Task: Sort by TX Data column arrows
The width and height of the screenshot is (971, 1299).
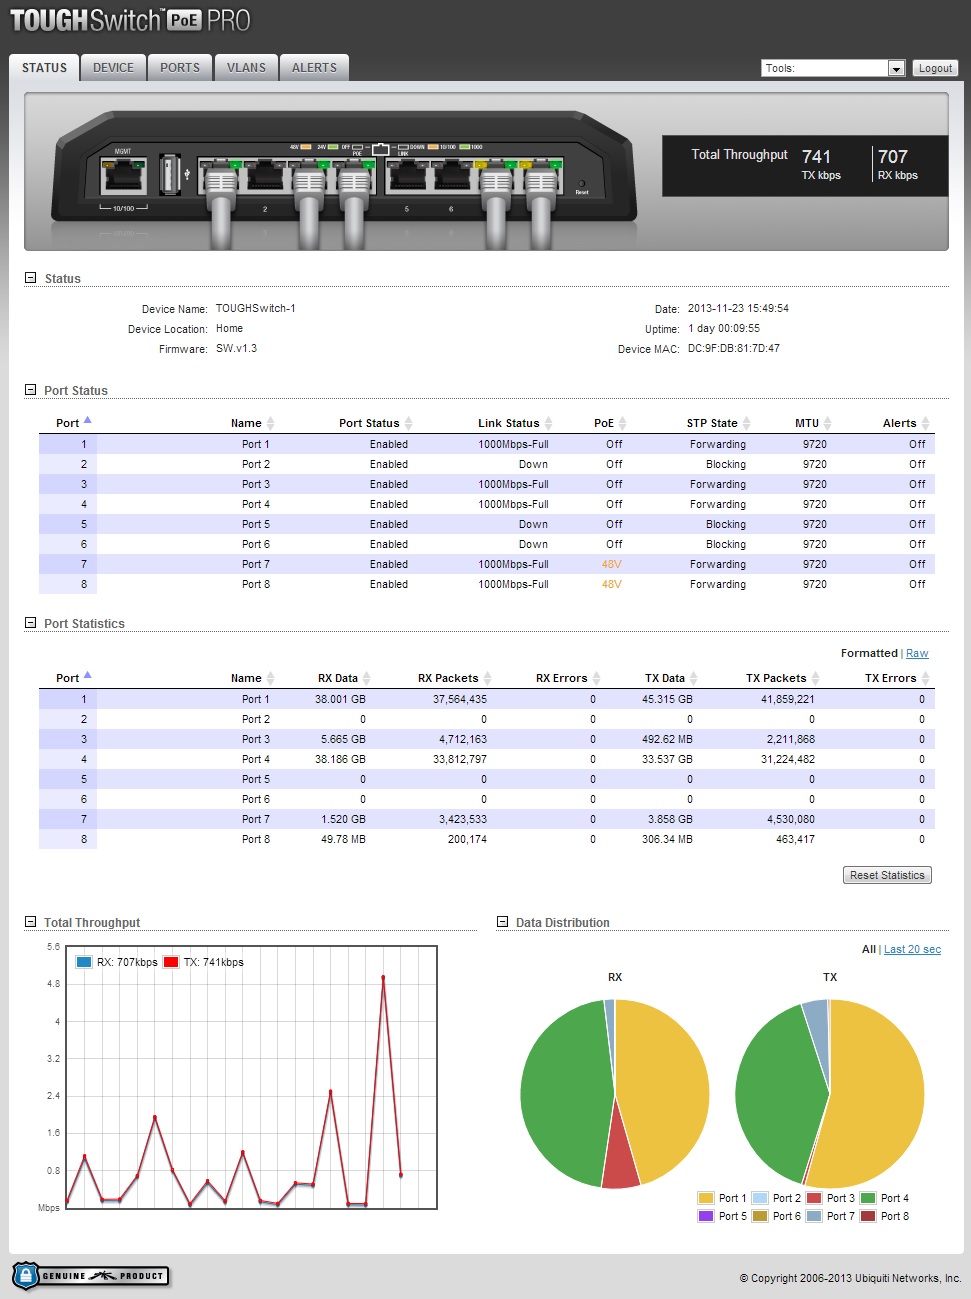Action: pyautogui.click(x=693, y=678)
